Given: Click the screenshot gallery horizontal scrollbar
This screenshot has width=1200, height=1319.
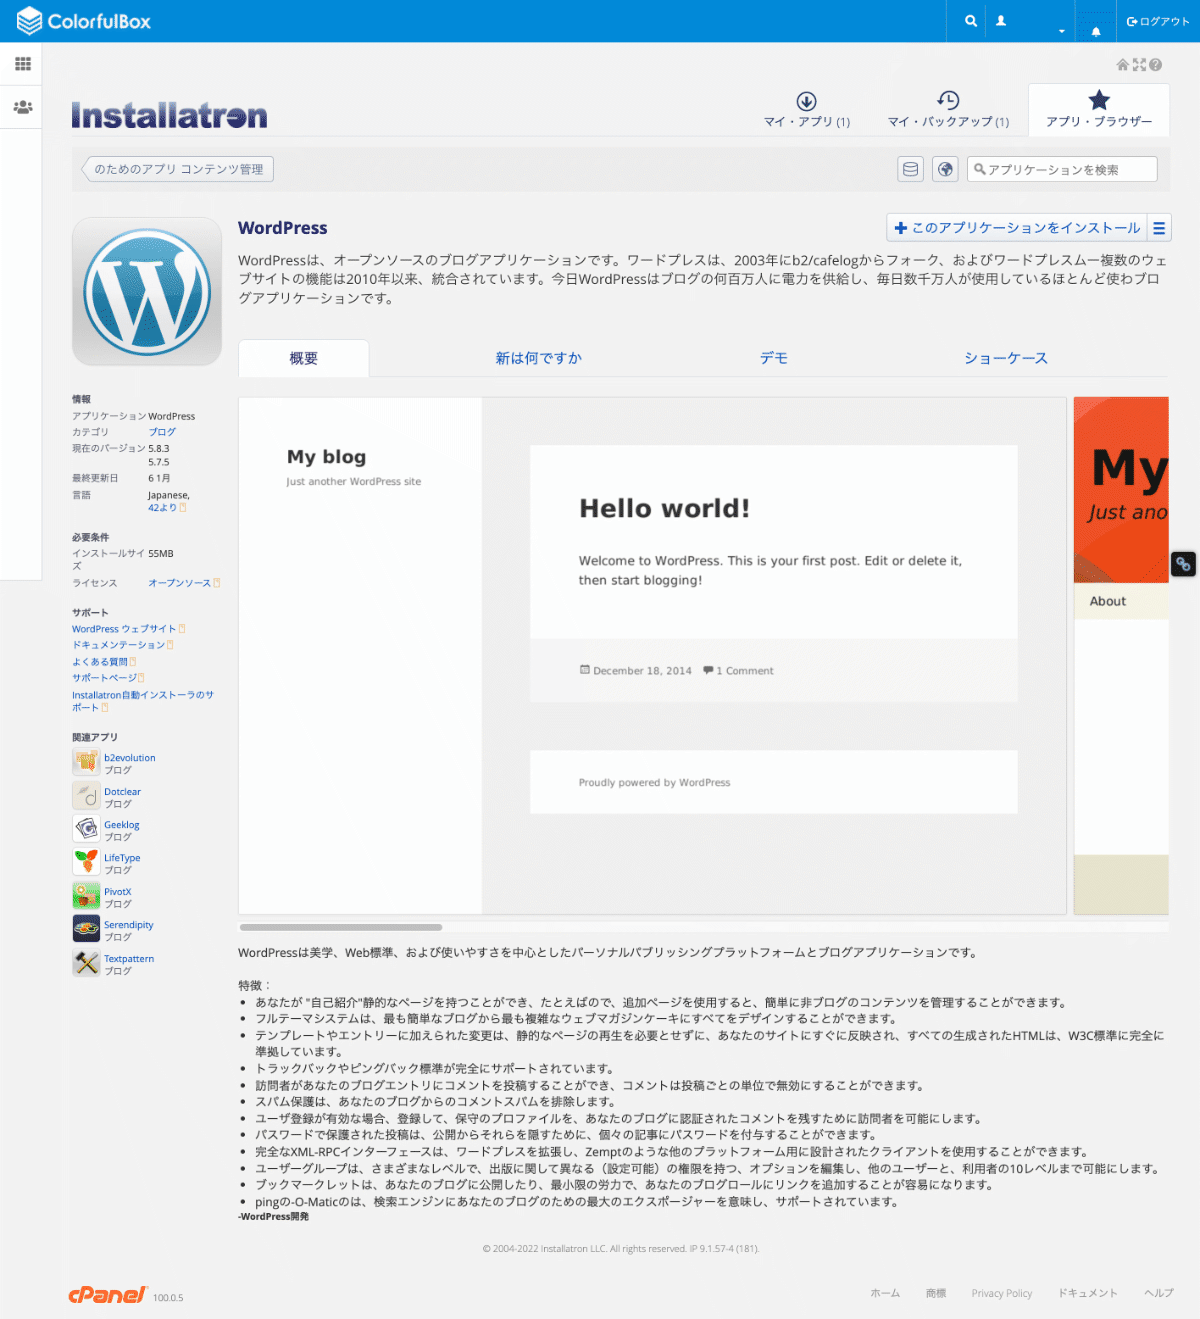Looking at the screenshot, I should [341, 927].
